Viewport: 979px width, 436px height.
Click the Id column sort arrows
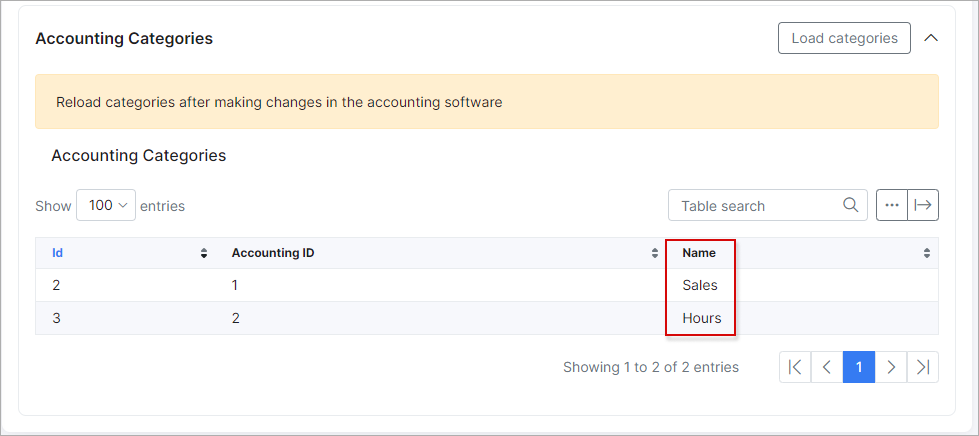click(x=204, y=254)
